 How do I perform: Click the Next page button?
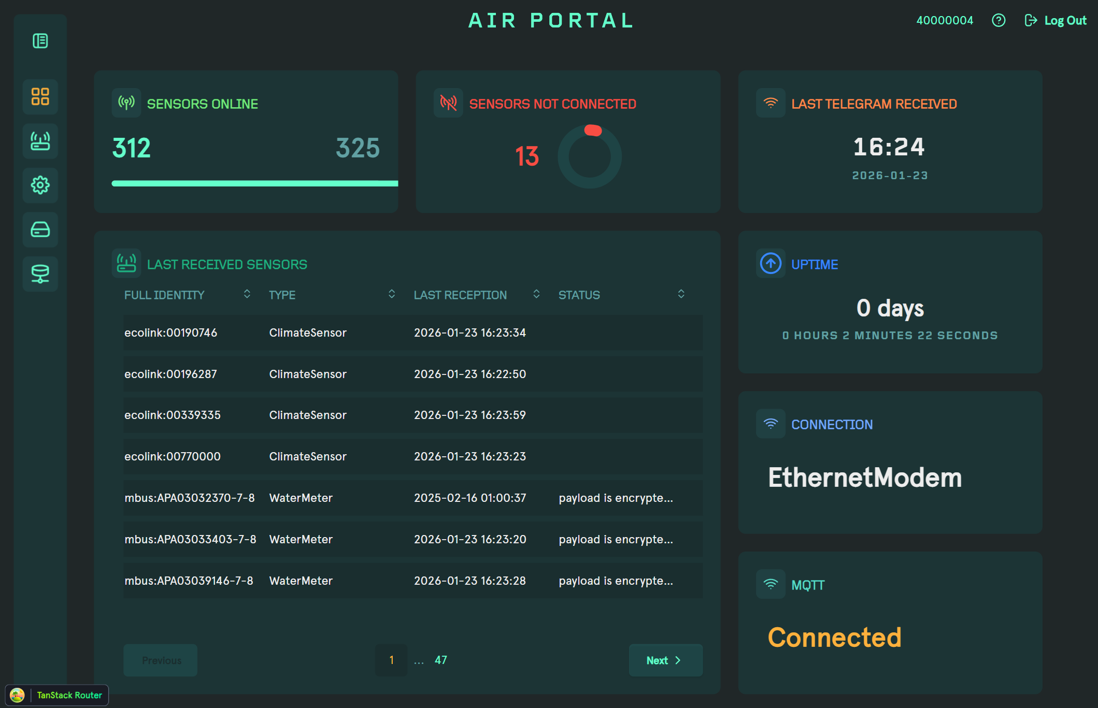click(x=665, y=660)
